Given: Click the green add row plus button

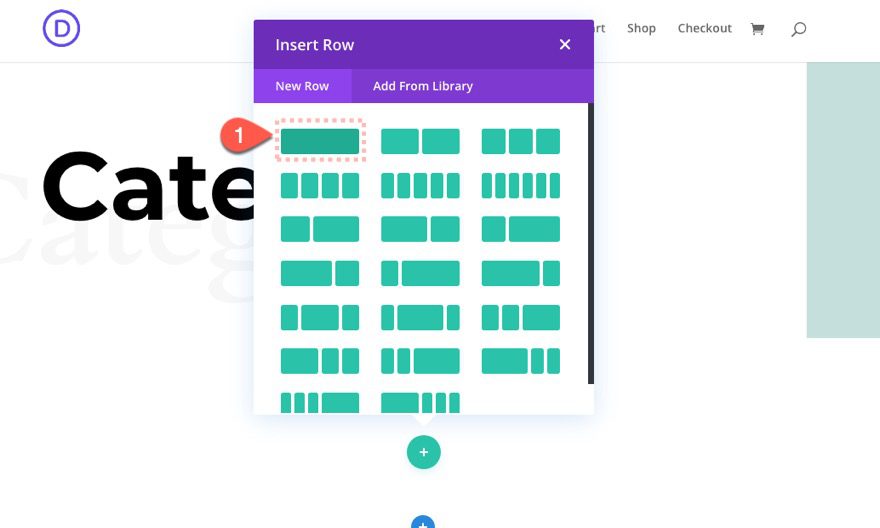Looking at the screenshot, I should coord(424,452).
